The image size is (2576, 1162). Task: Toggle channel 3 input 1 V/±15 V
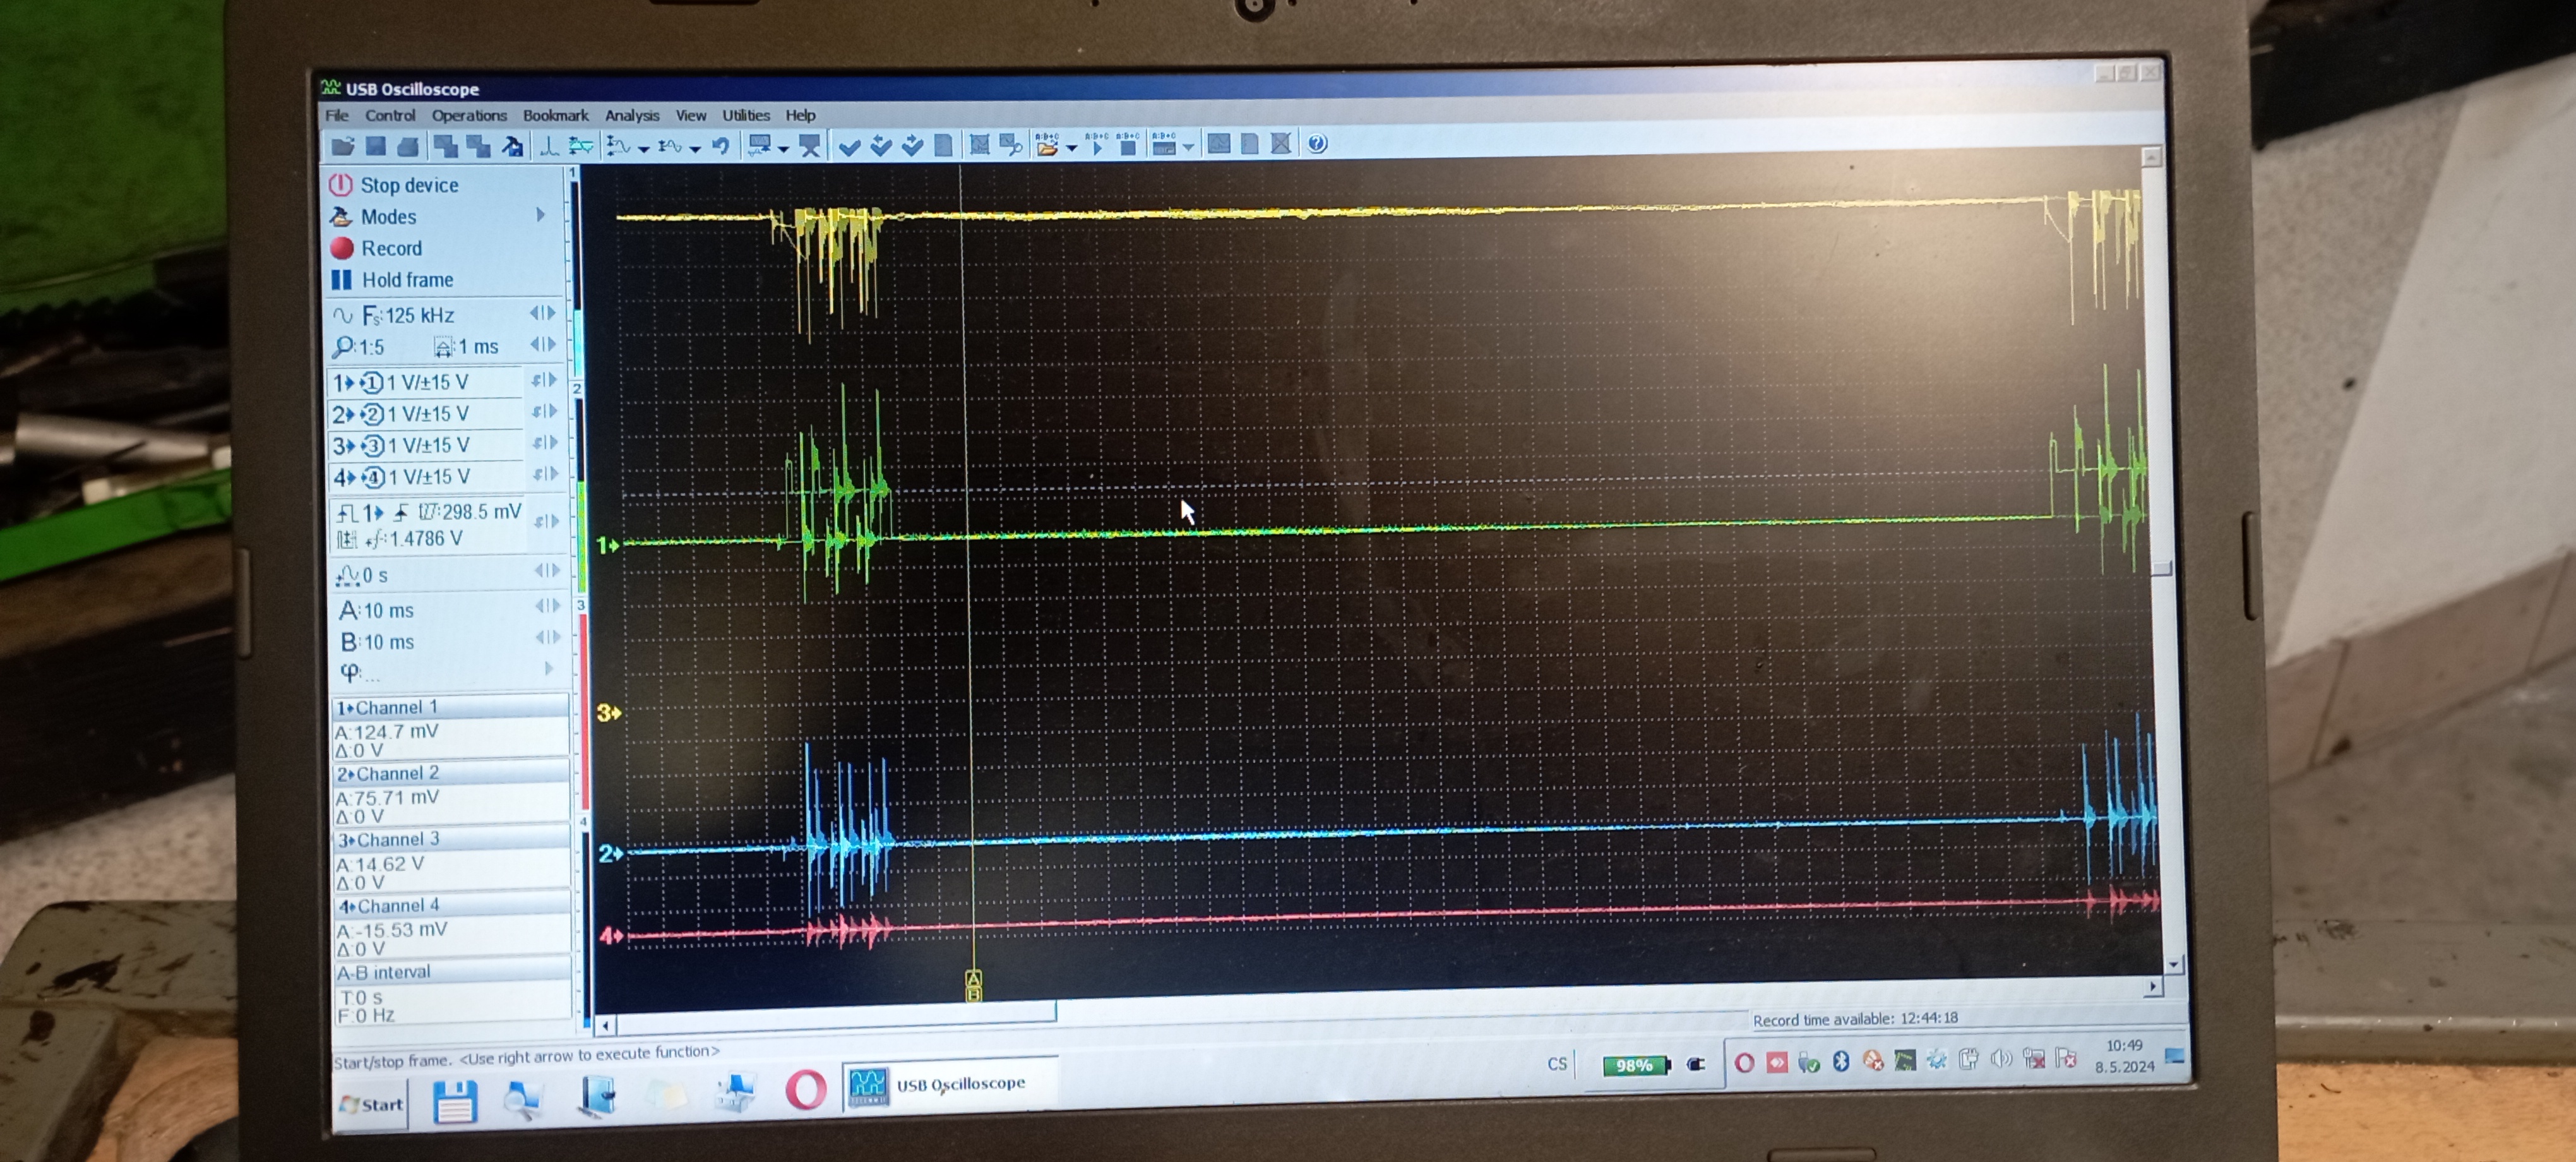click(428, 445)
